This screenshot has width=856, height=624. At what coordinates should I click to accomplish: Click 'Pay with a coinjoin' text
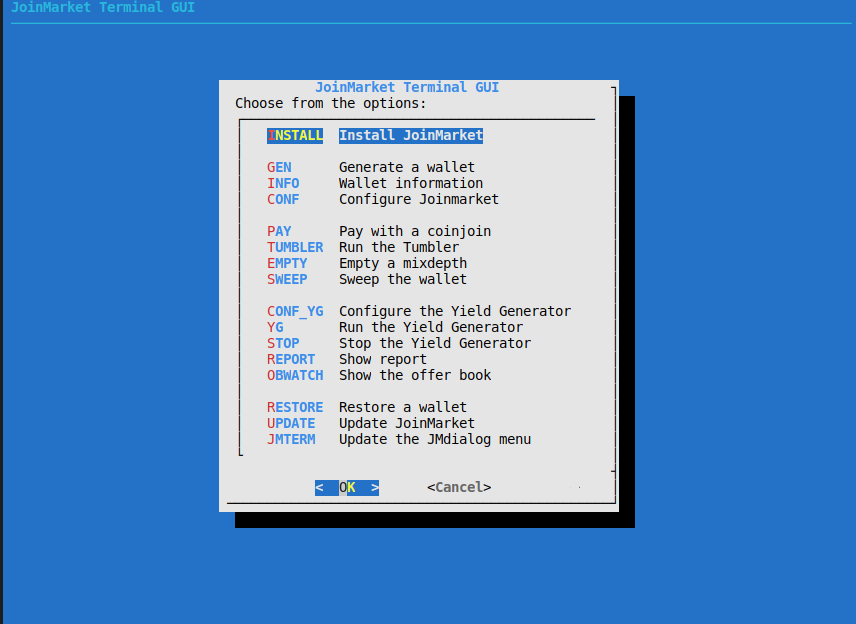click(x=415, y=231)
